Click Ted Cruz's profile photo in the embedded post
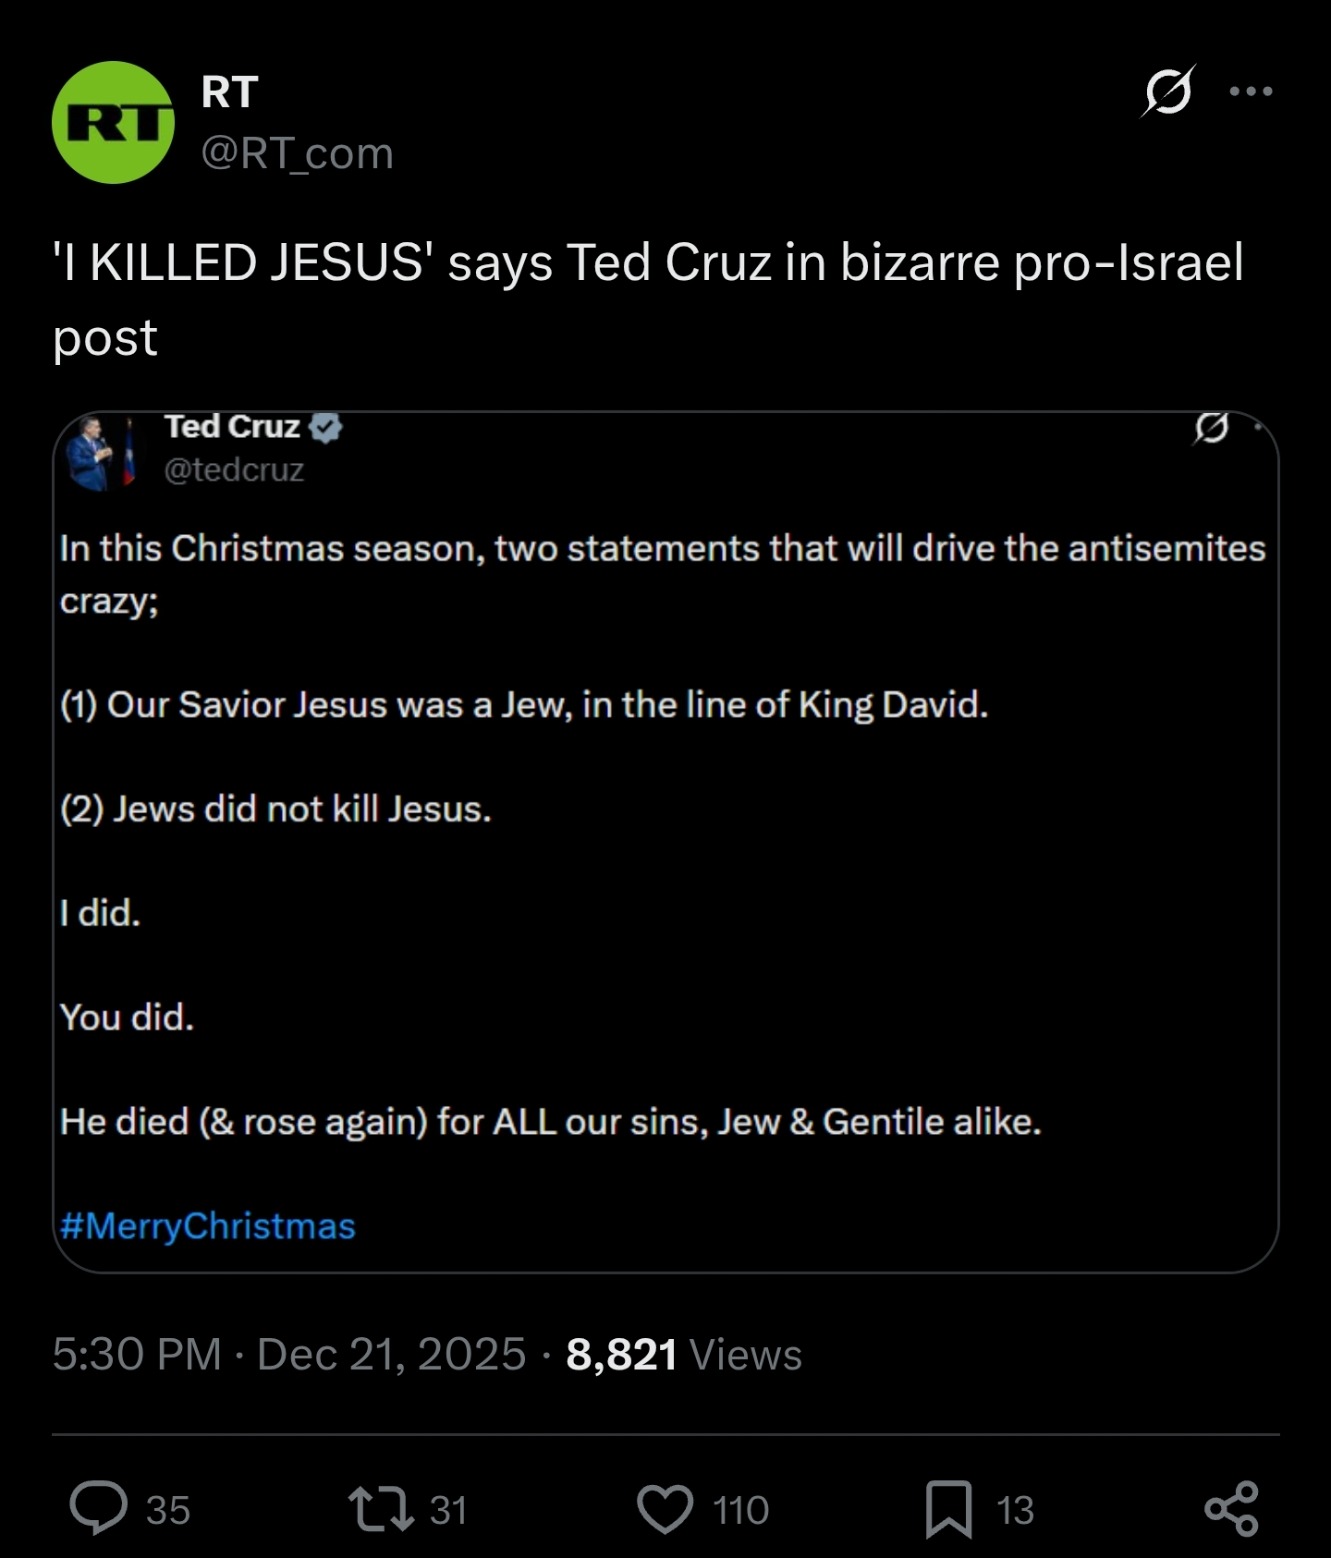The height and width of the screenshot is (1558, 1331). point(98,453)
